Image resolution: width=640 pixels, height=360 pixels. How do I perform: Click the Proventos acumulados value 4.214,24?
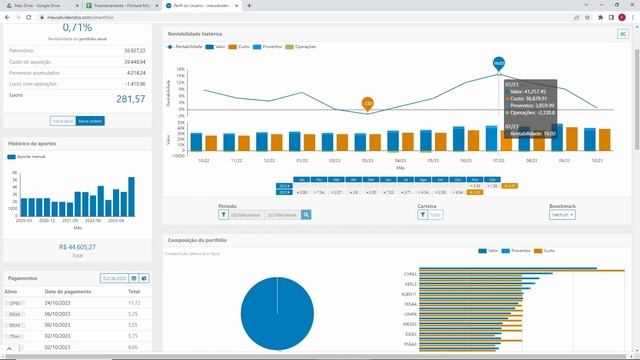(136, 73)
